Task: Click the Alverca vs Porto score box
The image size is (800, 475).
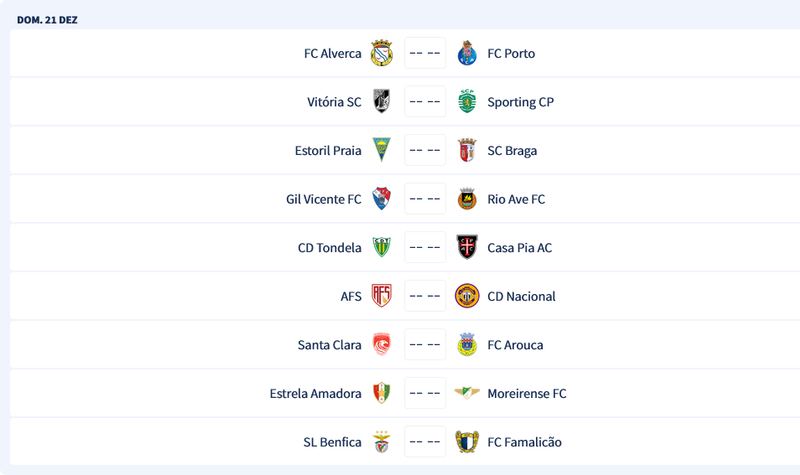Action: (425, 53)
